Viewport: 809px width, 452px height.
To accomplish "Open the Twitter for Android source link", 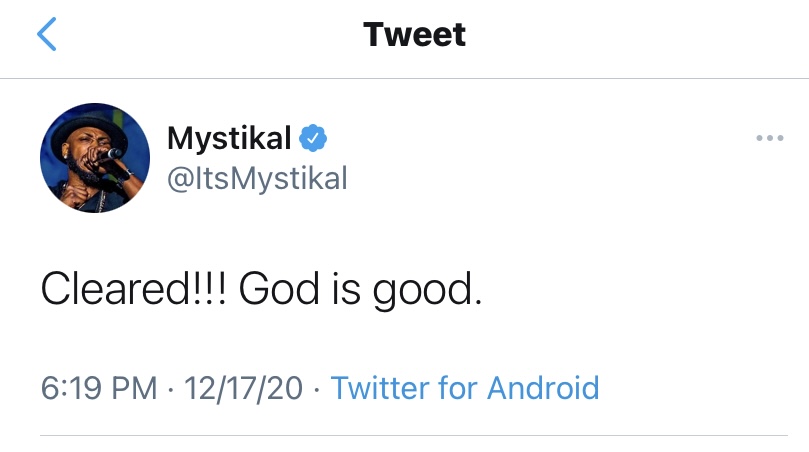I will point(465,388).
